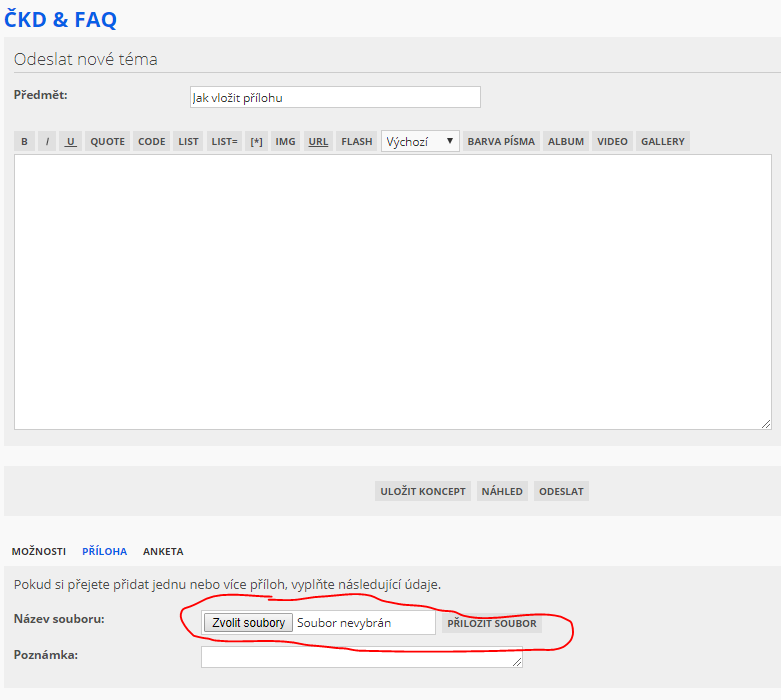781x700 pixels.
Task: Open the Výchozí font size dropdown
Action: pyautogui.click(x=420, y=142)
